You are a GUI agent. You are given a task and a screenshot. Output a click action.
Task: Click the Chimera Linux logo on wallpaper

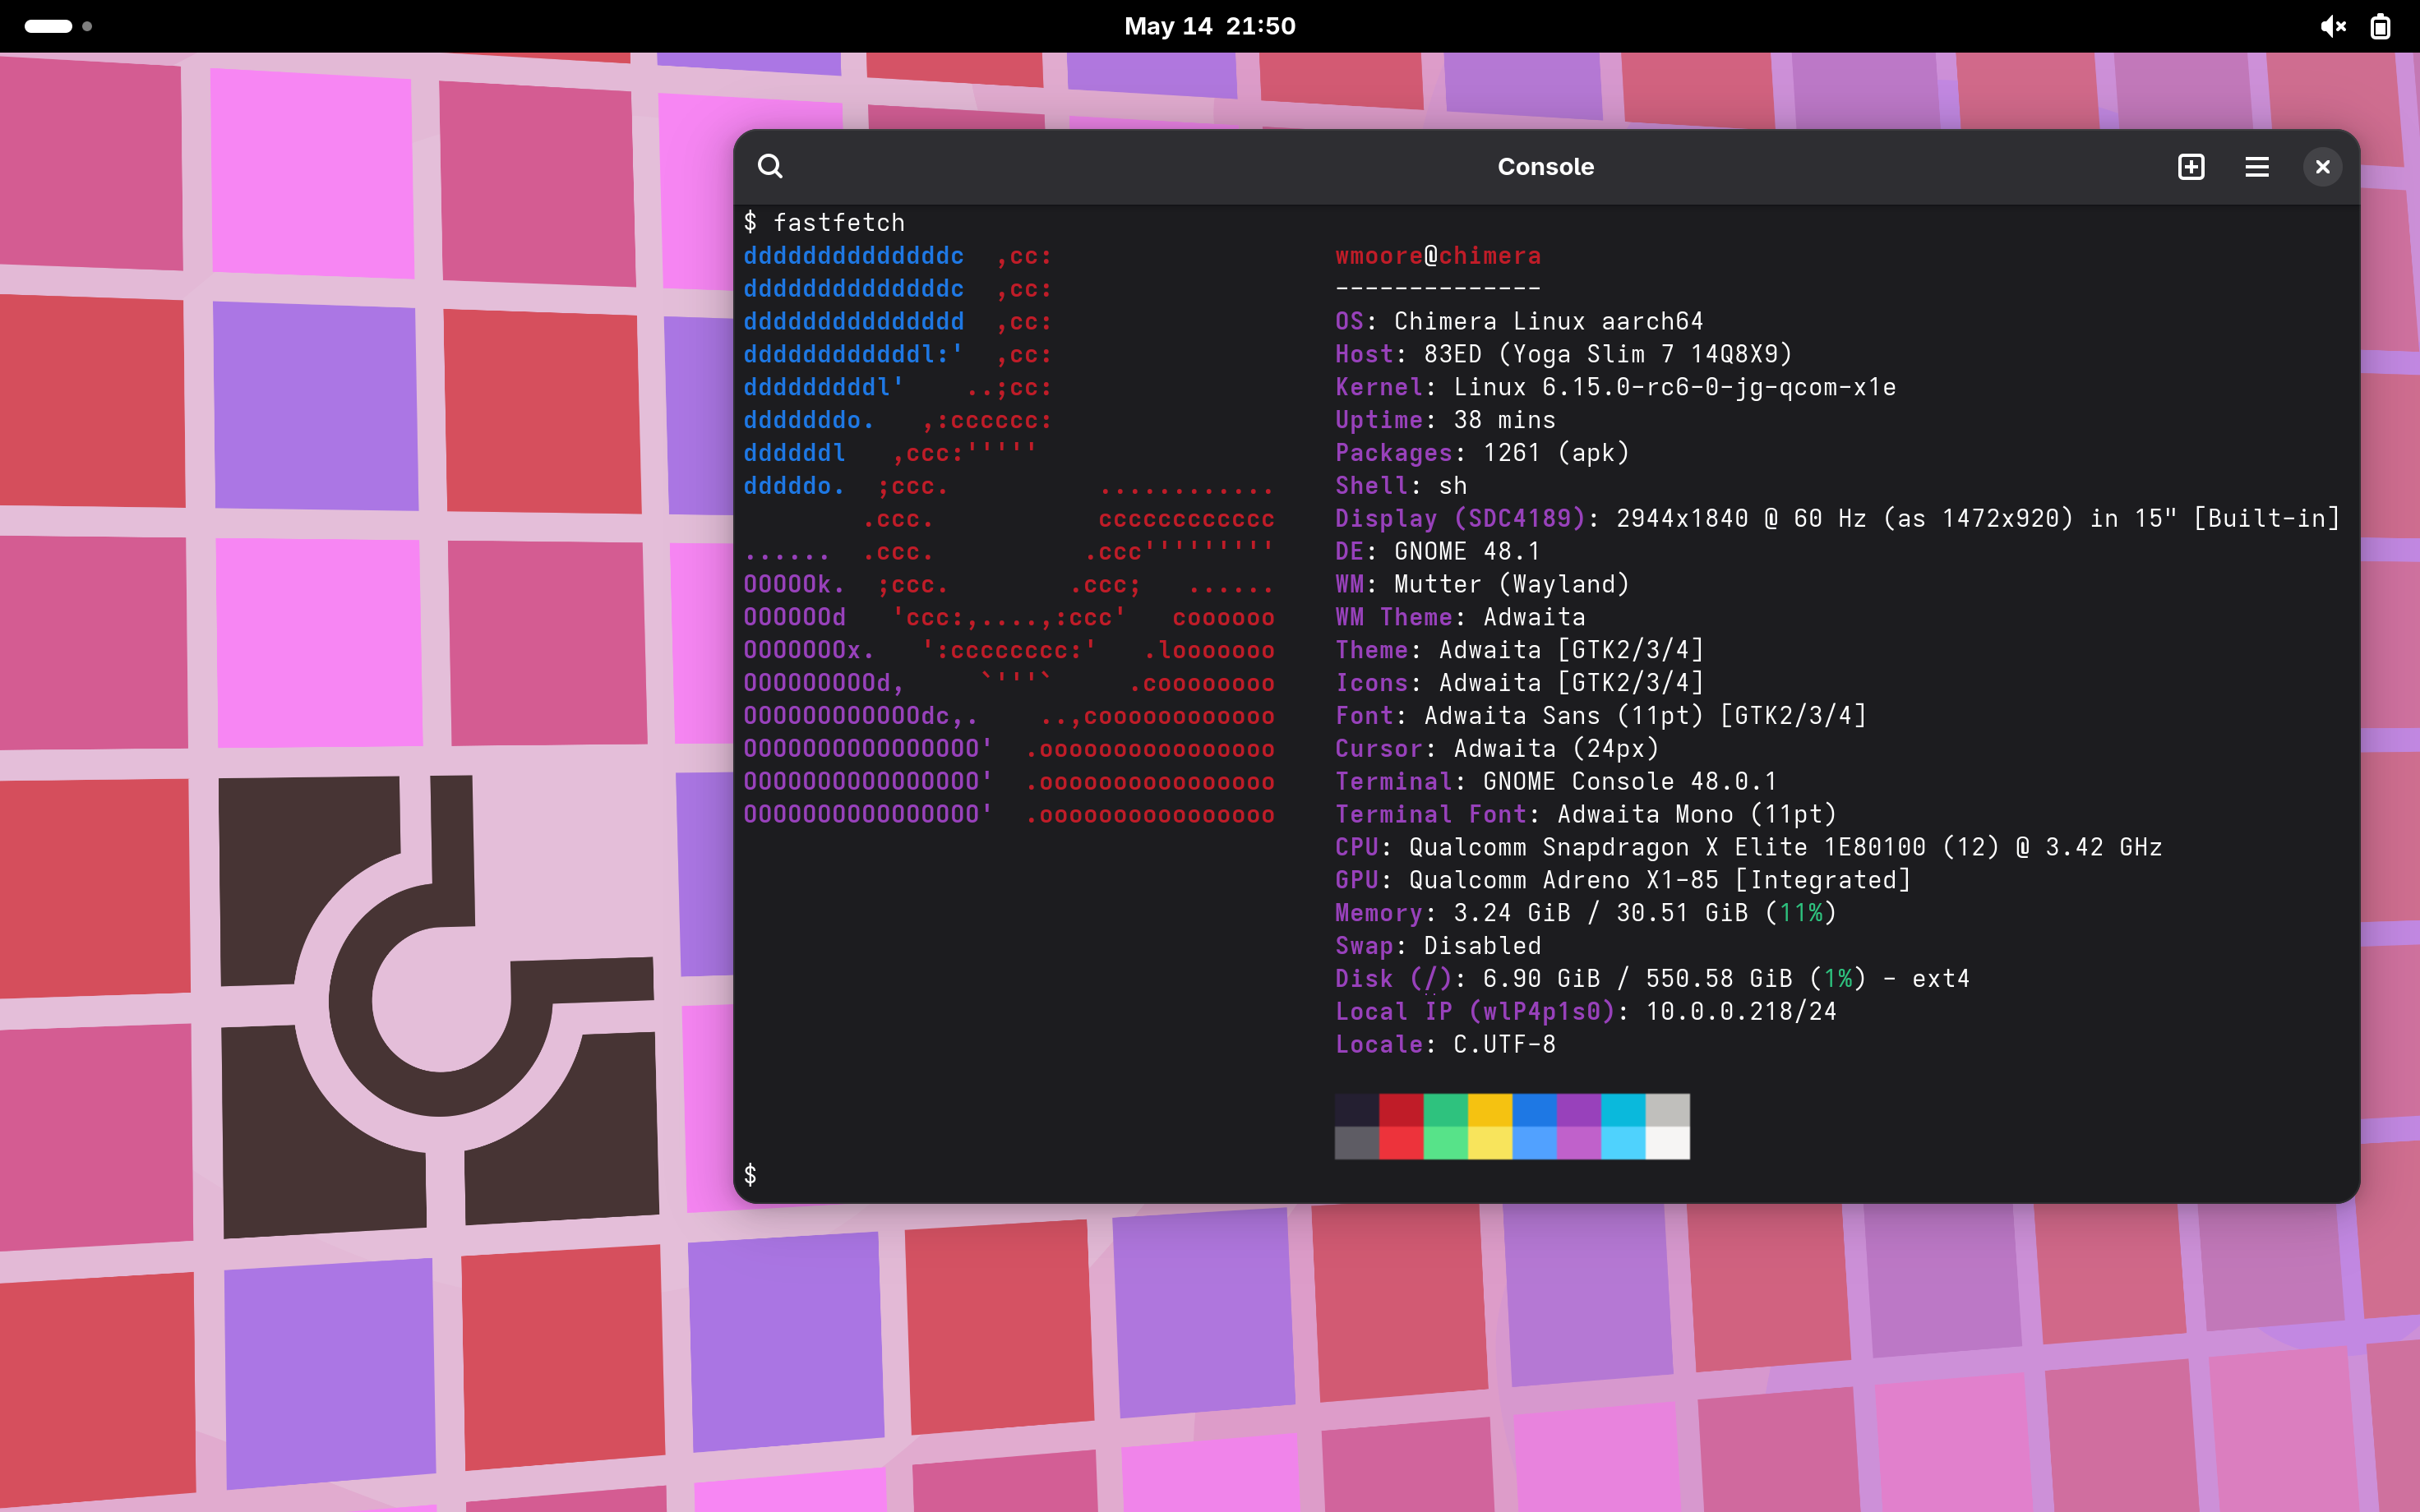[x=438, y=1005]
